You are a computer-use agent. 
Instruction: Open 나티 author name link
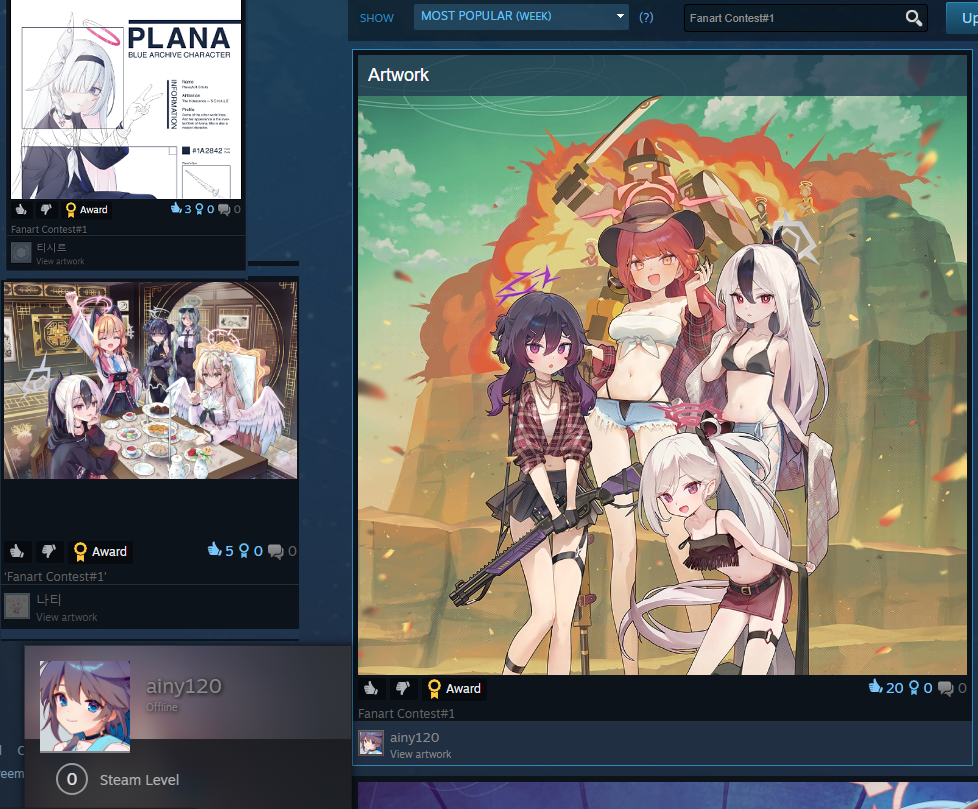[x=49, y=600]
